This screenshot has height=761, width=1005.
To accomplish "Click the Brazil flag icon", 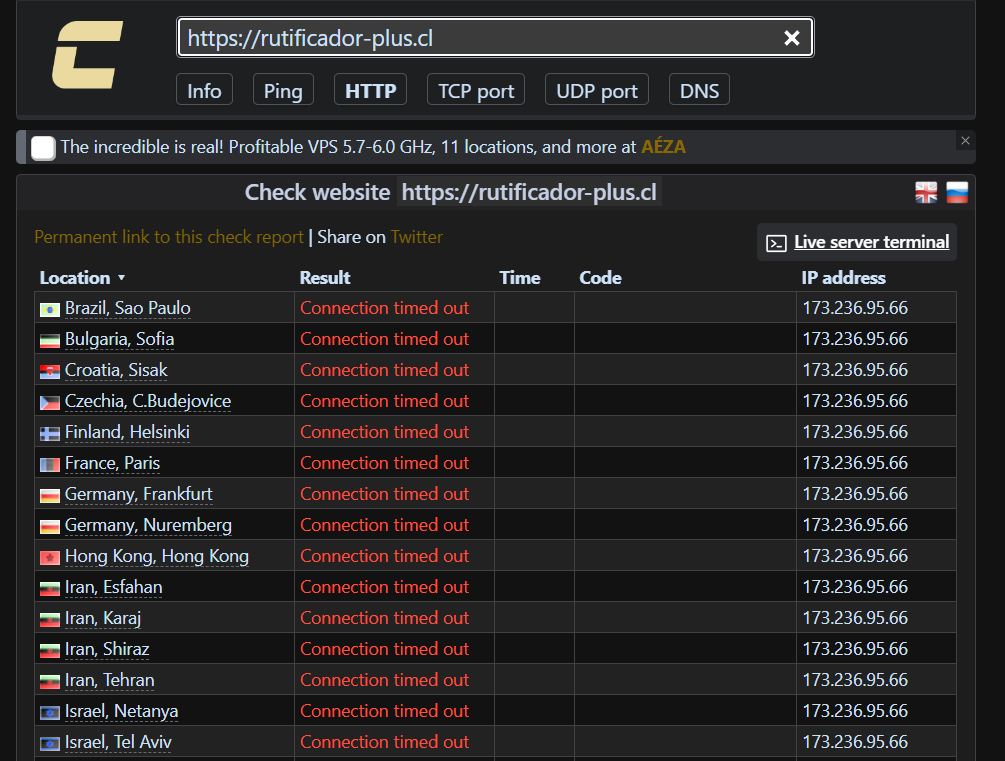I will (x=49, y=310).
